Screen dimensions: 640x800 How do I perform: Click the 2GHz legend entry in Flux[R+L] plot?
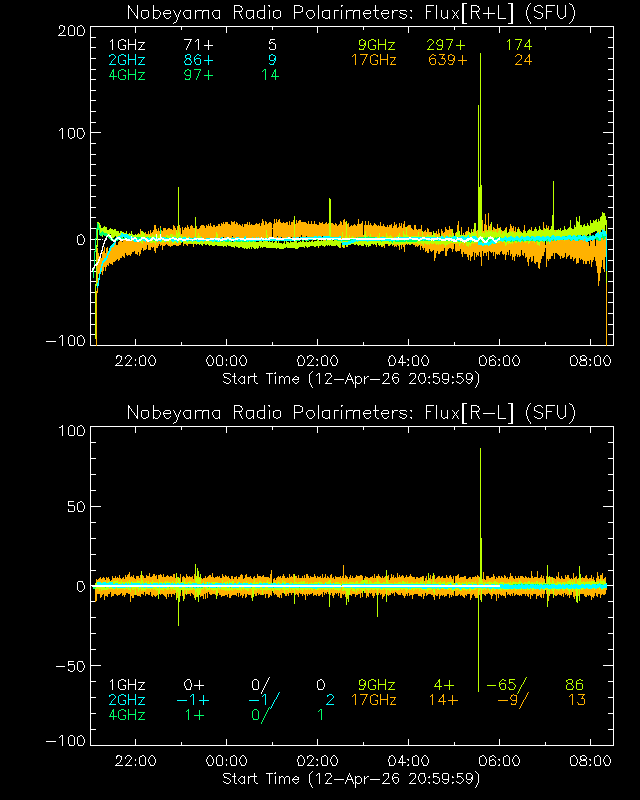[x=126, y=60]
